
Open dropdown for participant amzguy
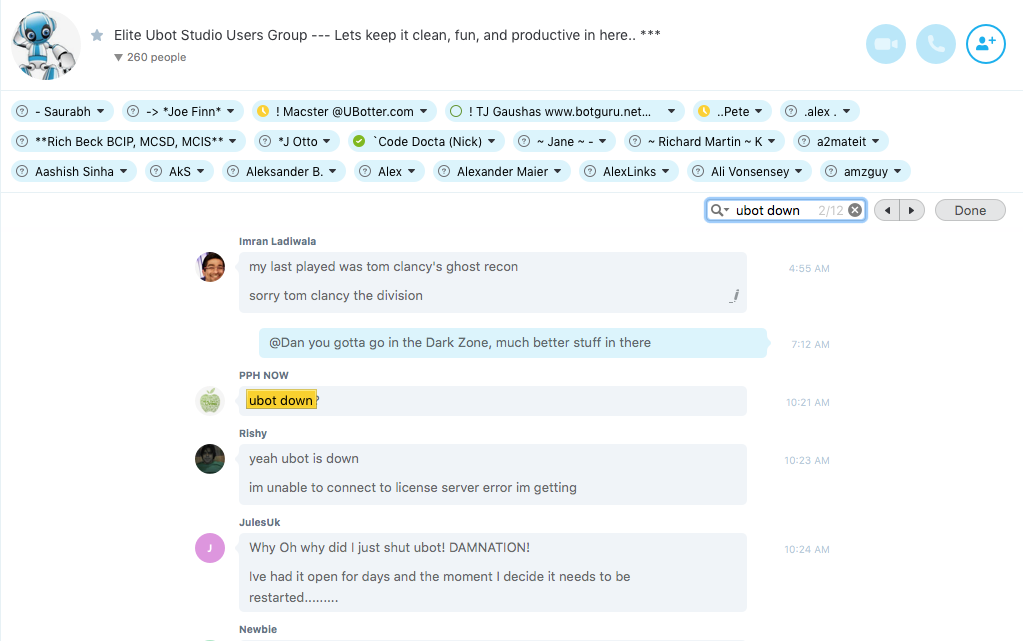pos(897,172)
